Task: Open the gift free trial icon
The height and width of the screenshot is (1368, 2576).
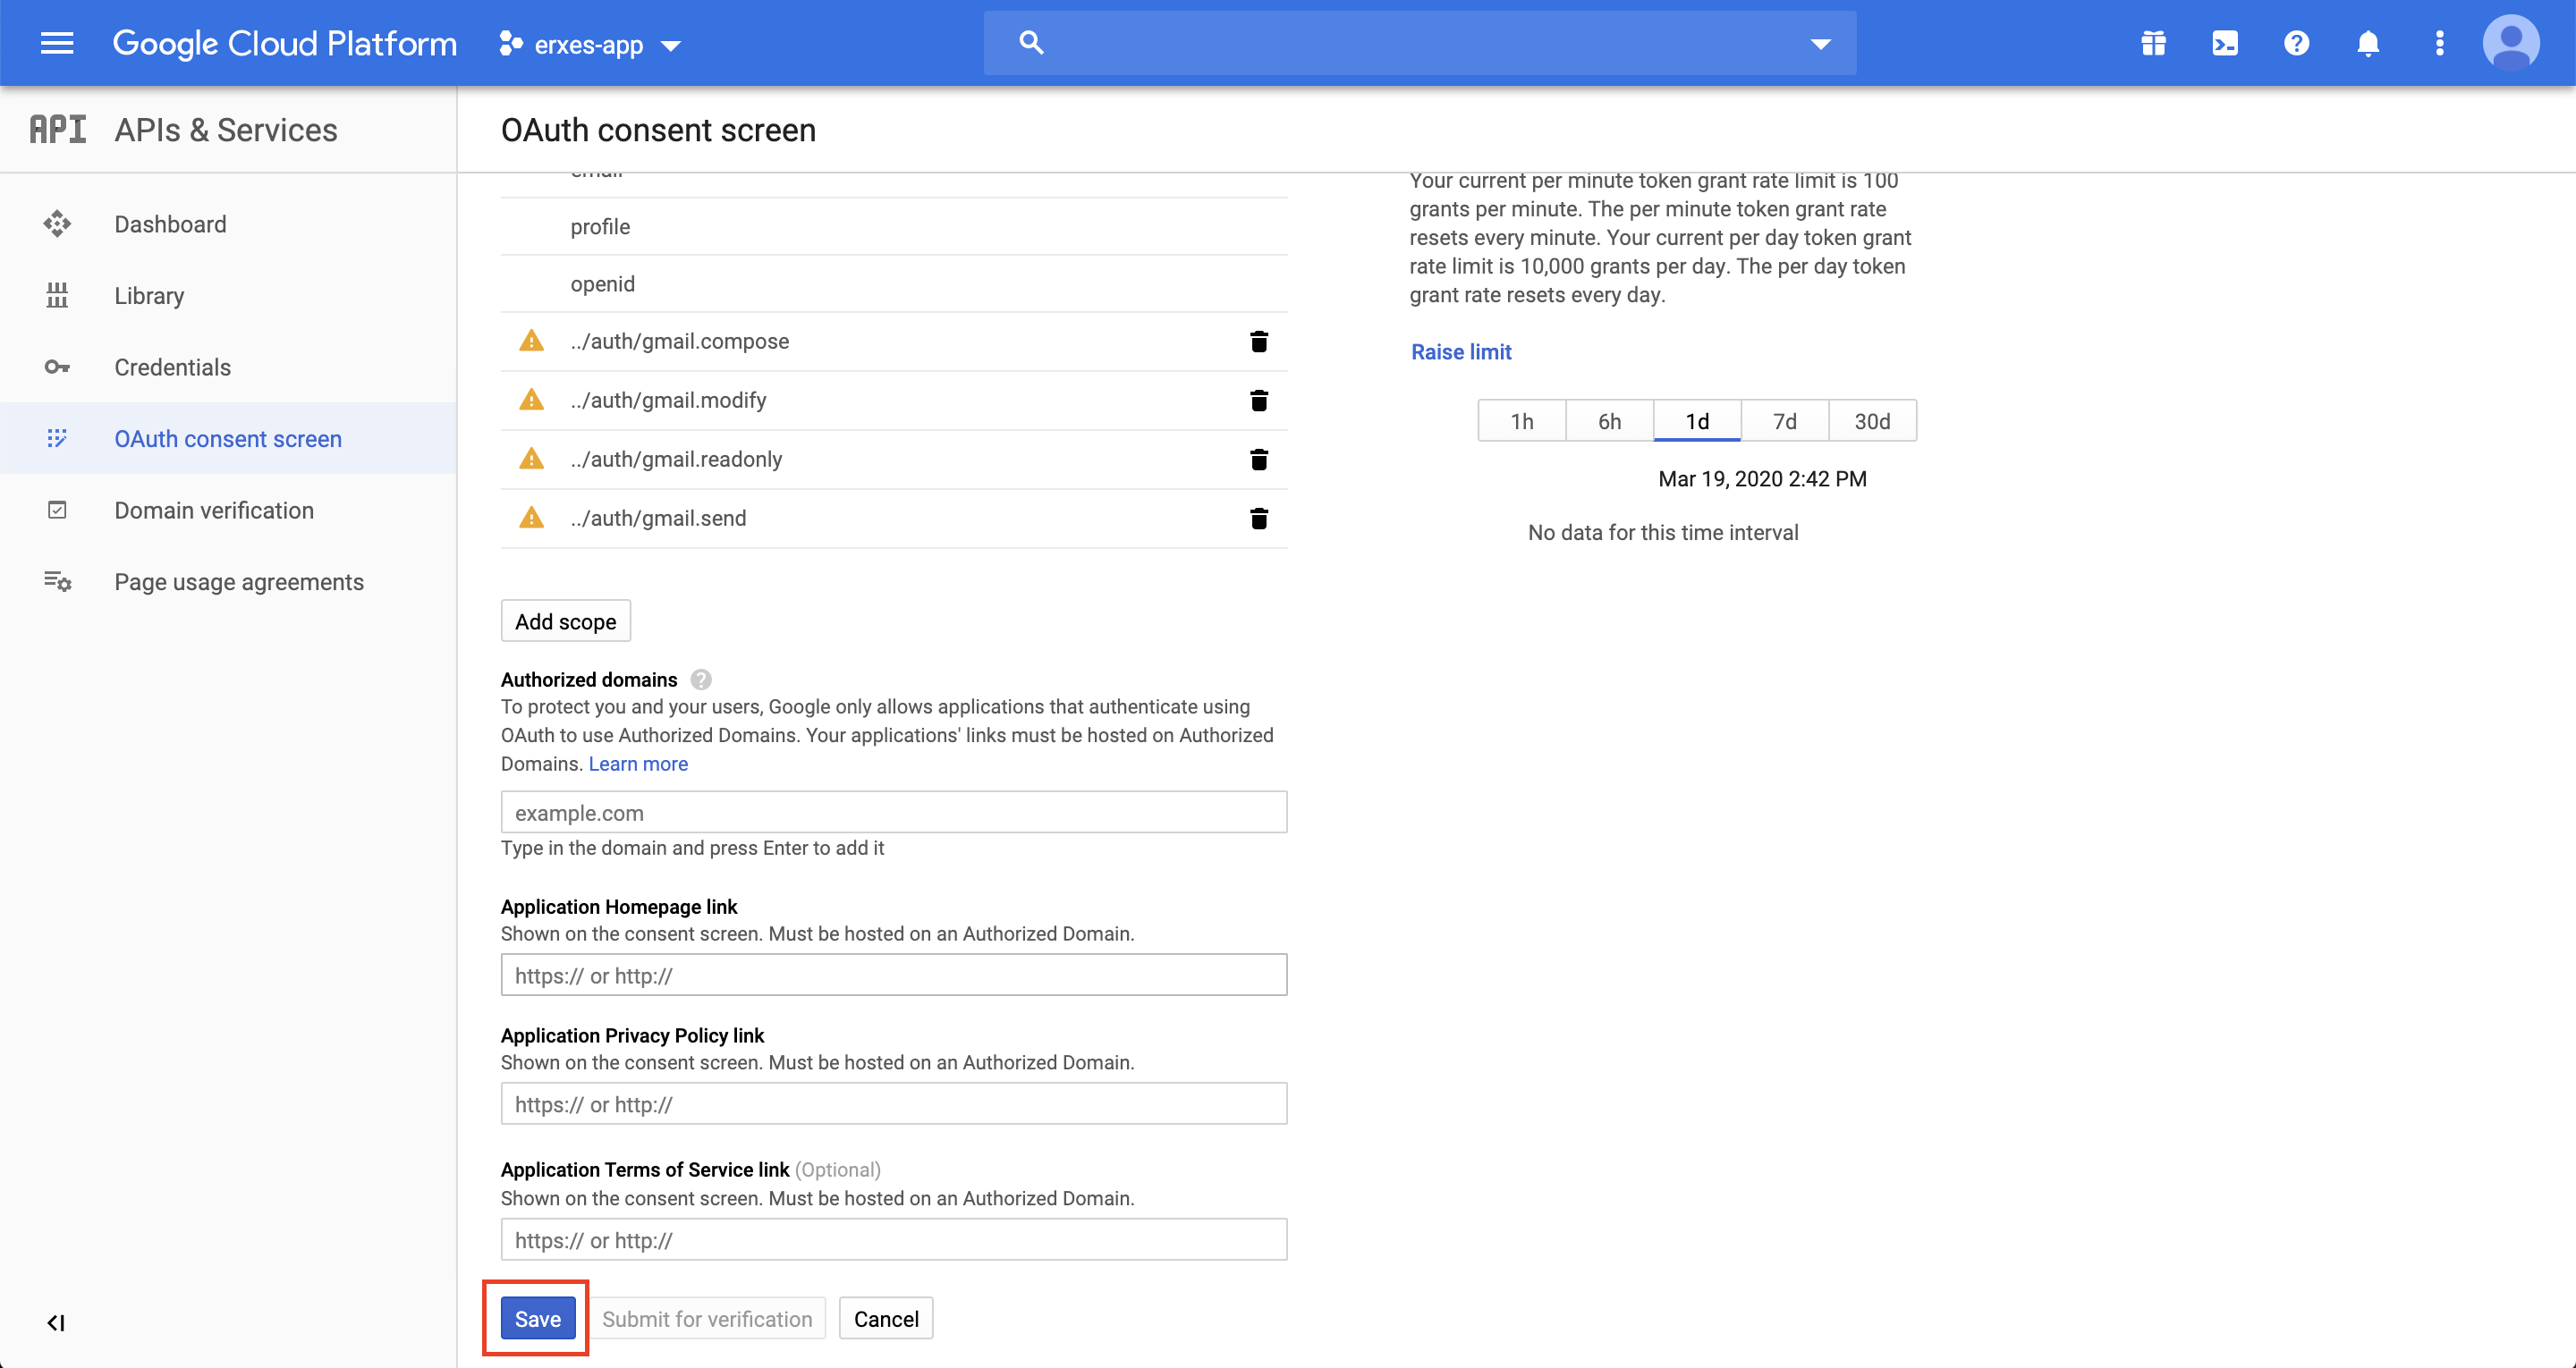Action: pyautogui.click(x=2153, y=43)
